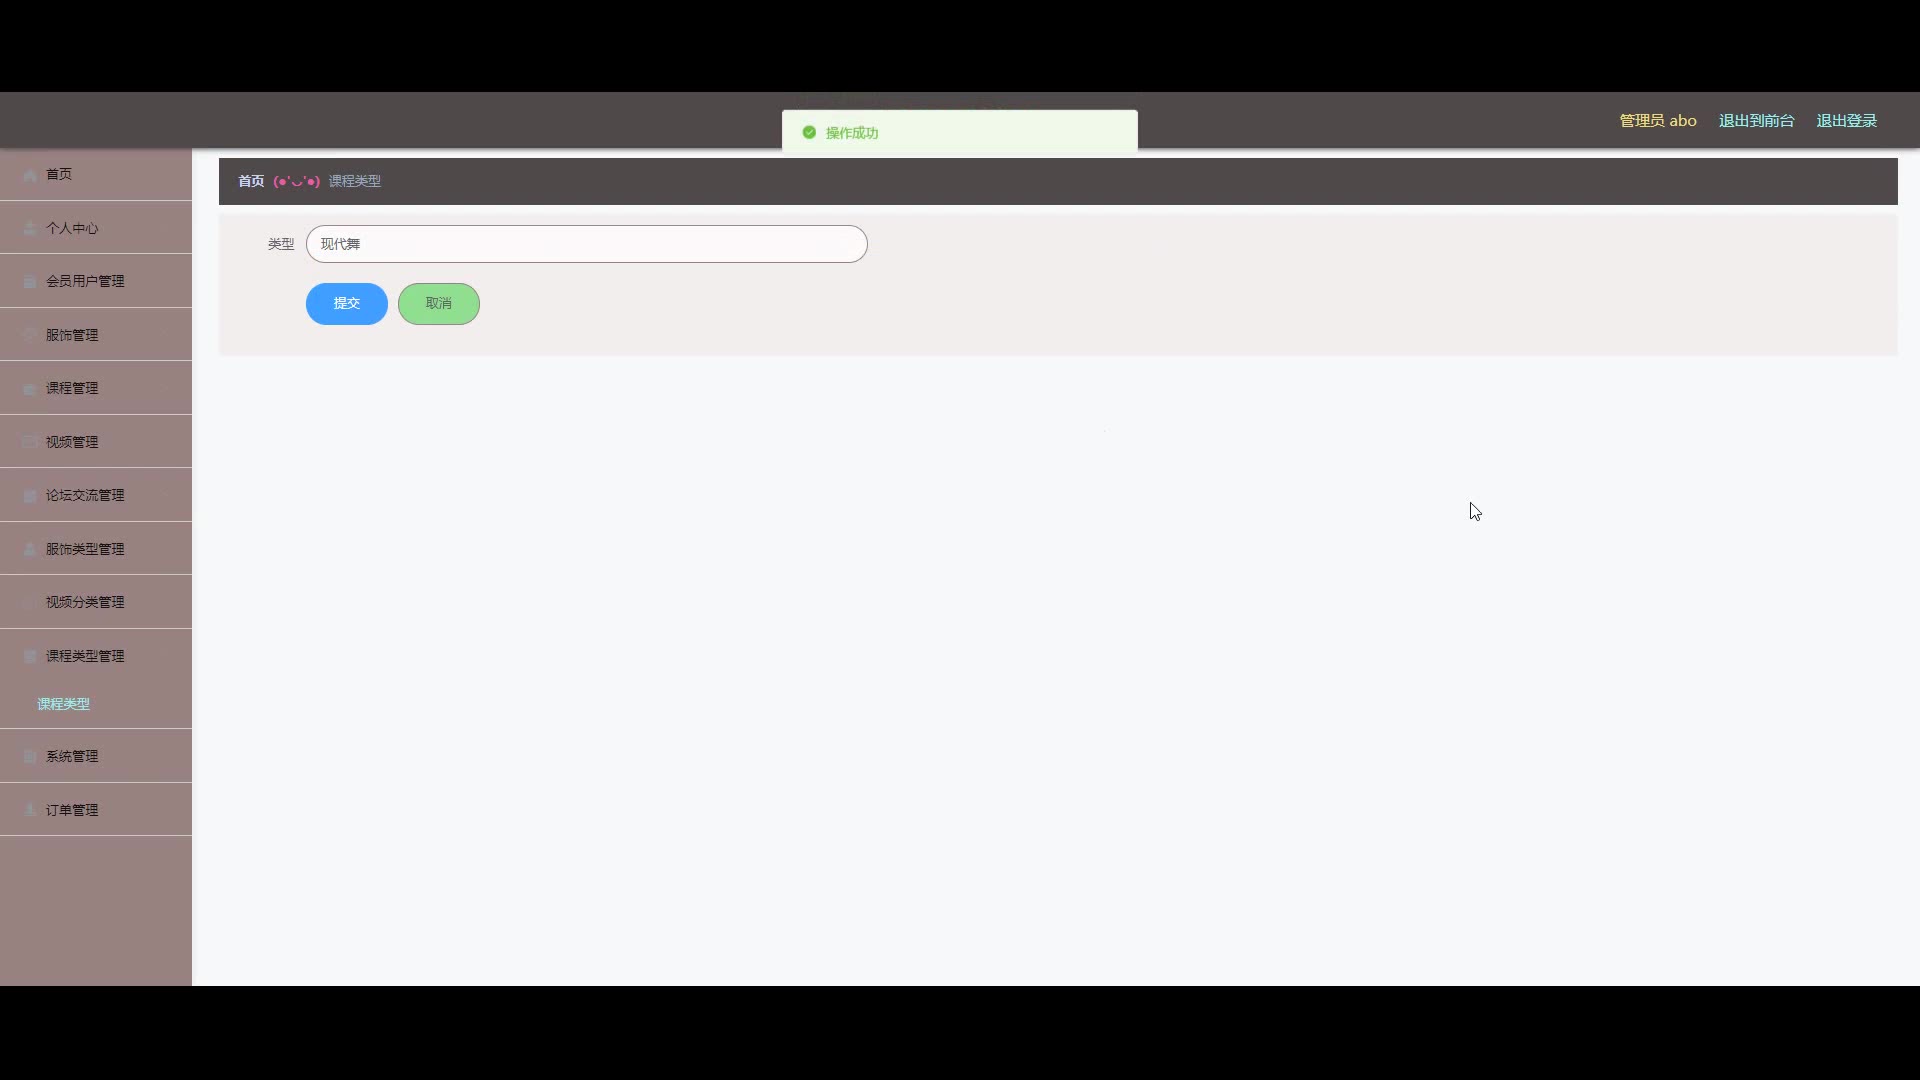Screen dimensions: 1920x1080
Task: Click the green success check icon
Action: point(809,132)
